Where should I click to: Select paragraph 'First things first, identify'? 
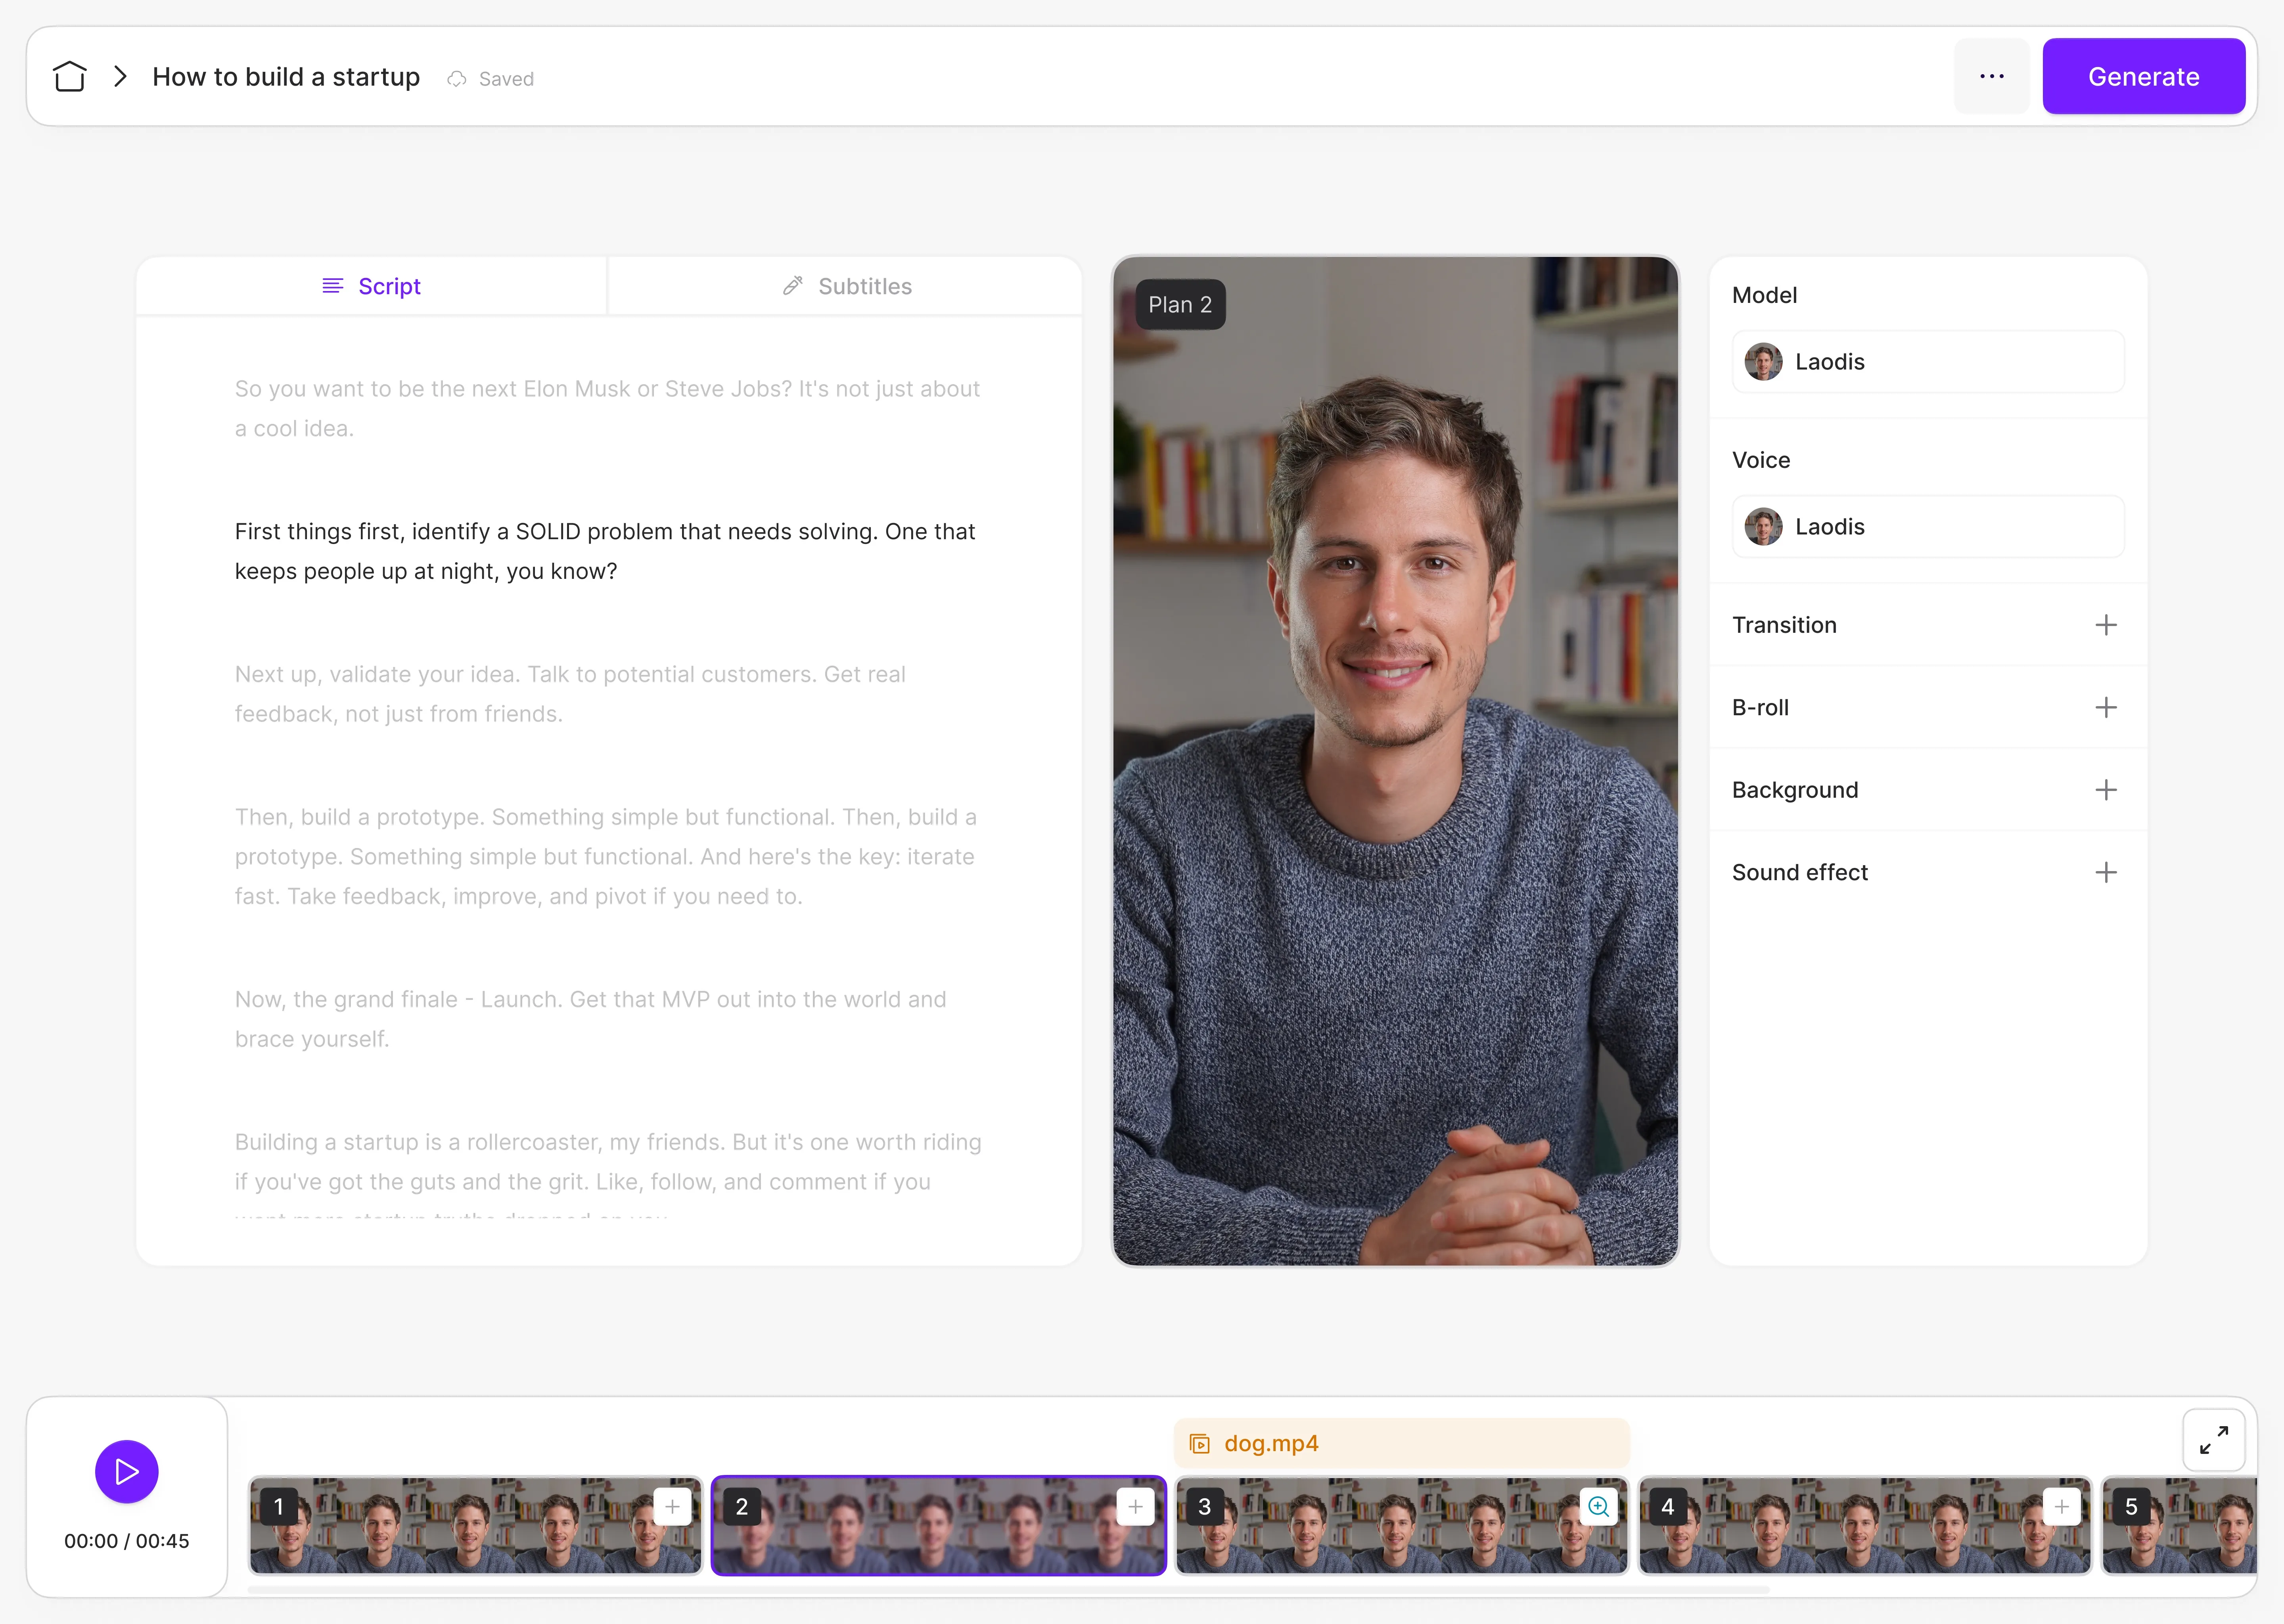coord(605,551)
